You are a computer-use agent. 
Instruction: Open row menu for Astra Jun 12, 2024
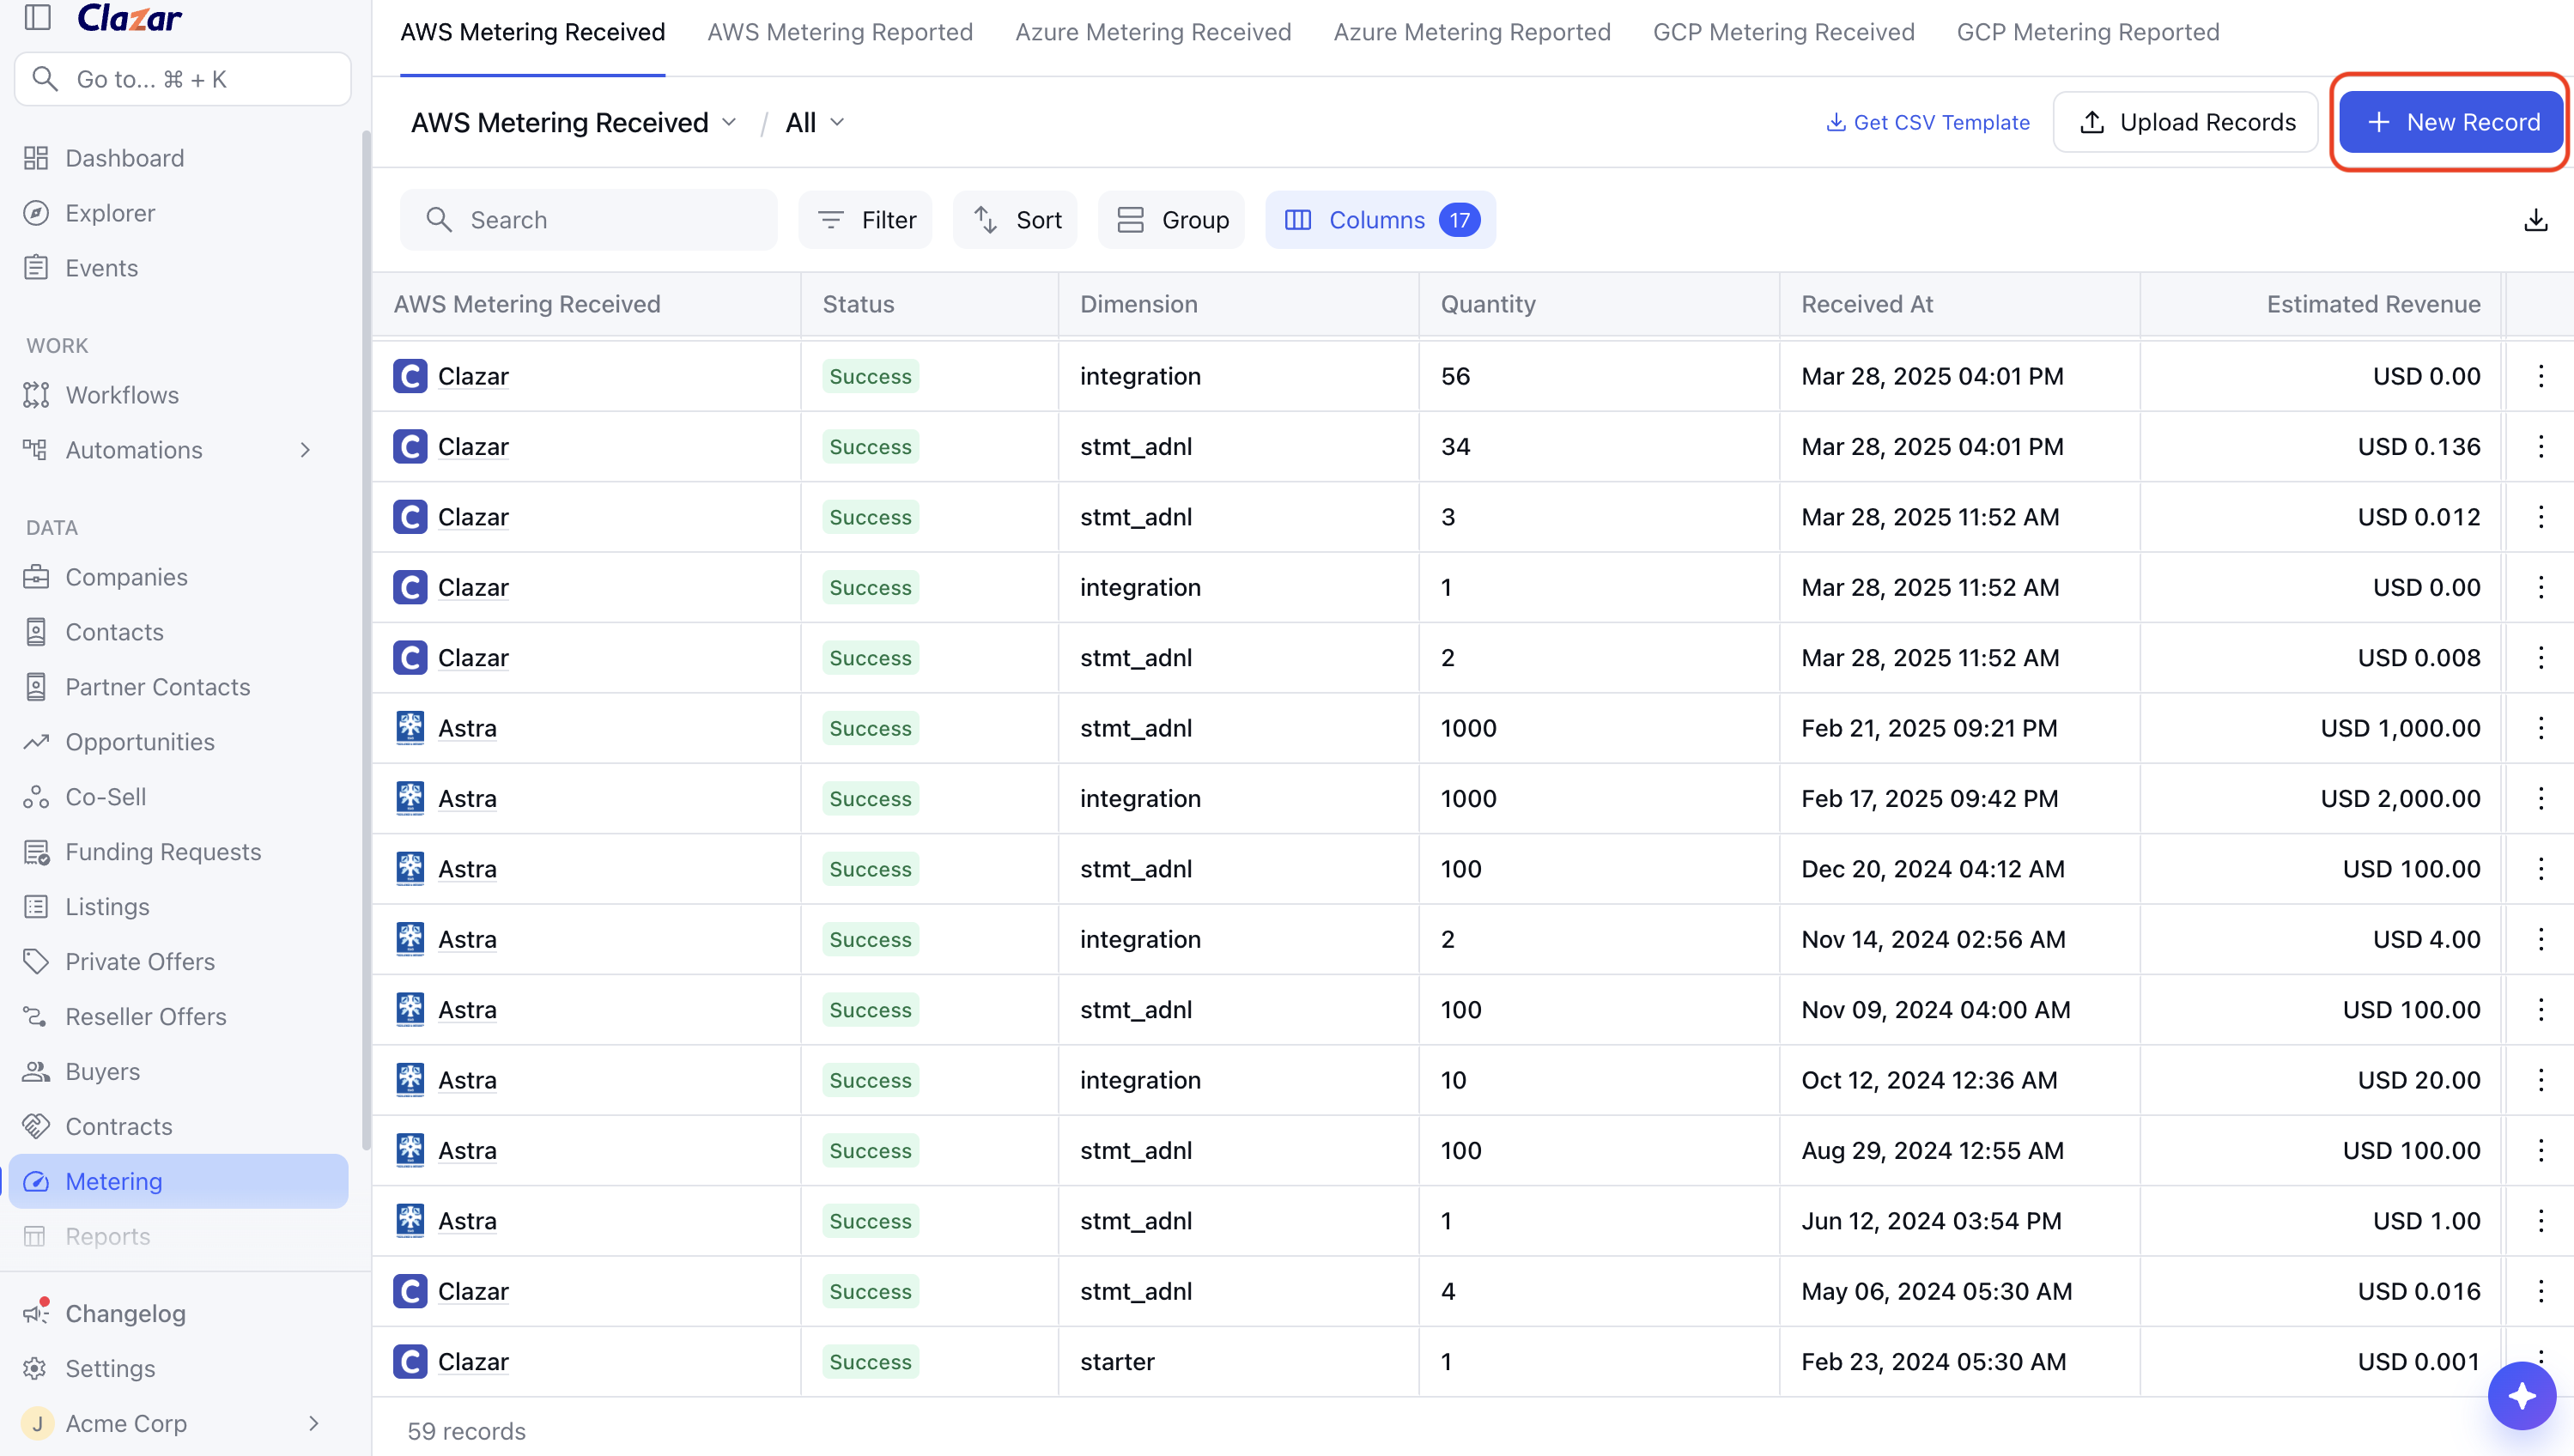2540,1221
